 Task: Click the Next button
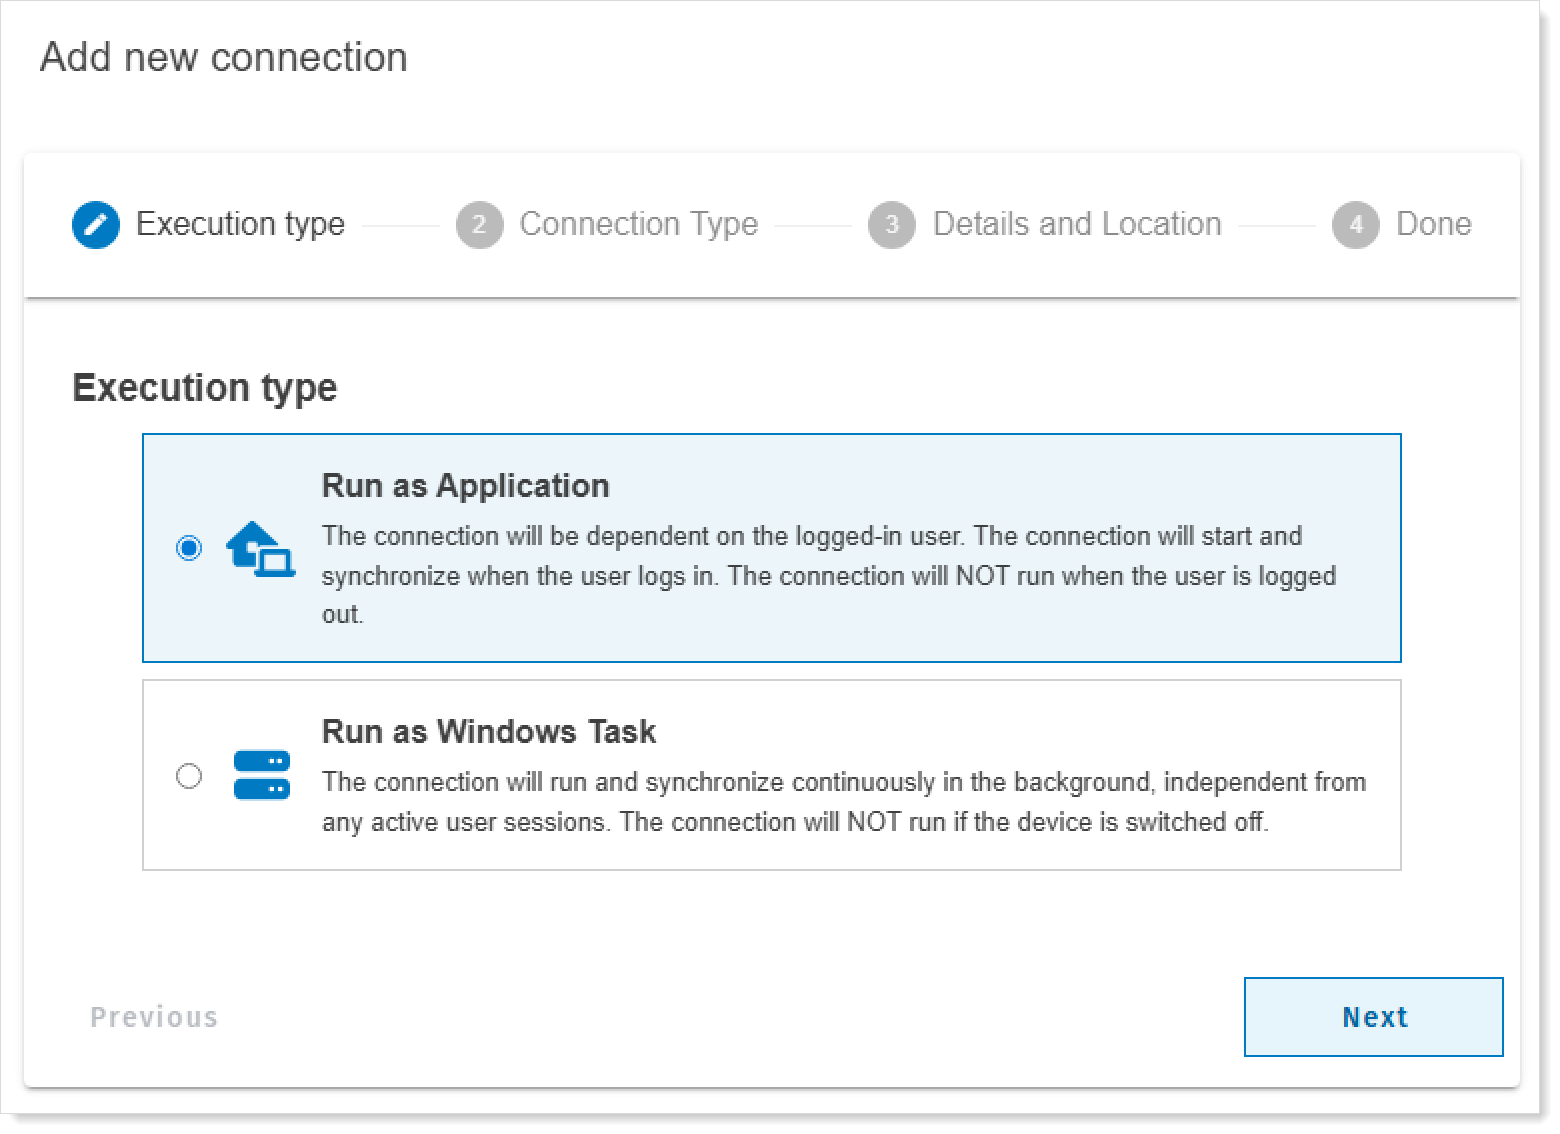click(x=1374, y=1017)
